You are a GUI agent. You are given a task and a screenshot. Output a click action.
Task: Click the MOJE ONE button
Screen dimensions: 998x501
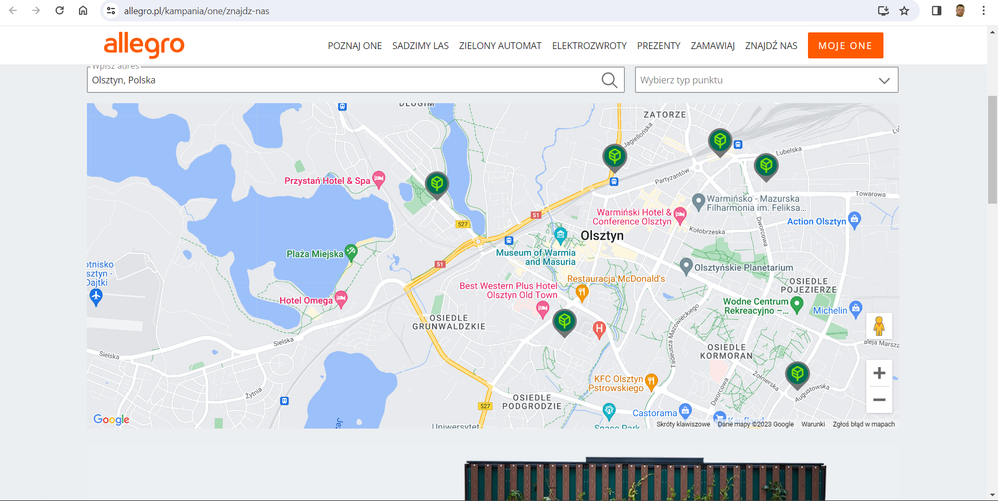pos(845,45)
